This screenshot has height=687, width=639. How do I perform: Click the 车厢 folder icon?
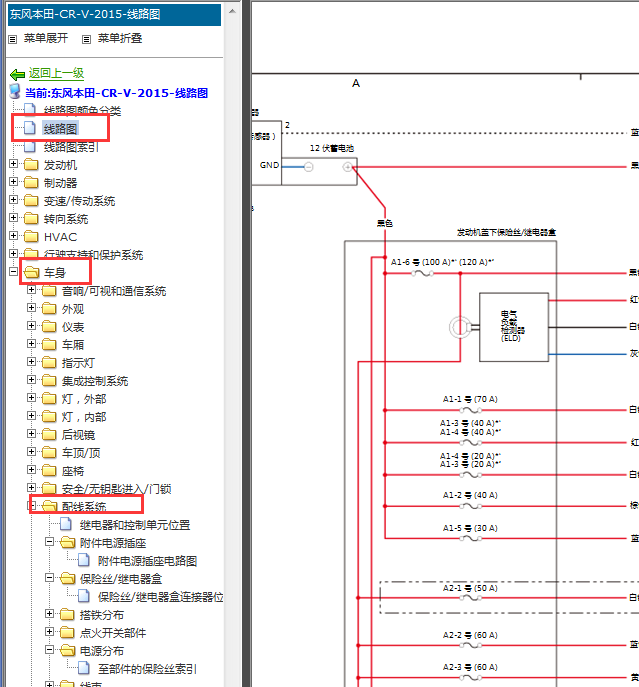49,344
